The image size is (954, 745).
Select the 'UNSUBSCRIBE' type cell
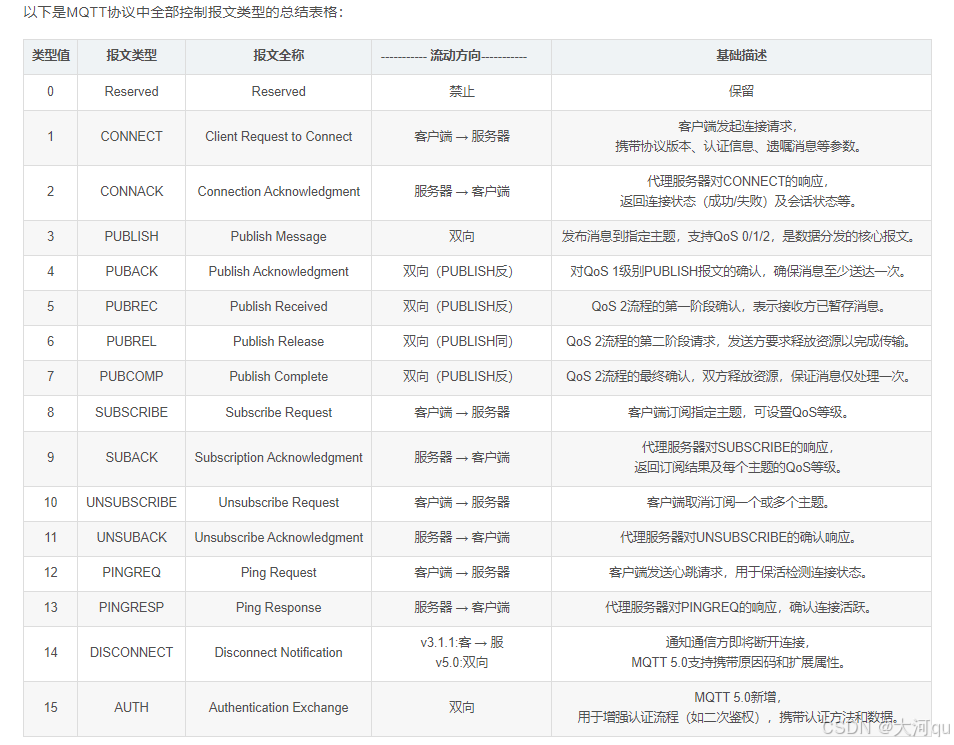(131, 502)
